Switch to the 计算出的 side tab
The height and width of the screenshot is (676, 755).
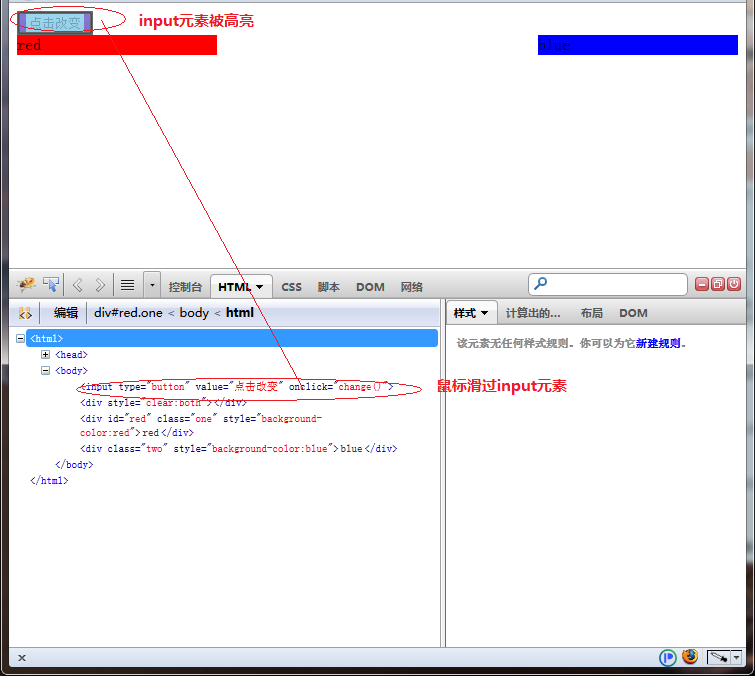[x=533, y=313]
